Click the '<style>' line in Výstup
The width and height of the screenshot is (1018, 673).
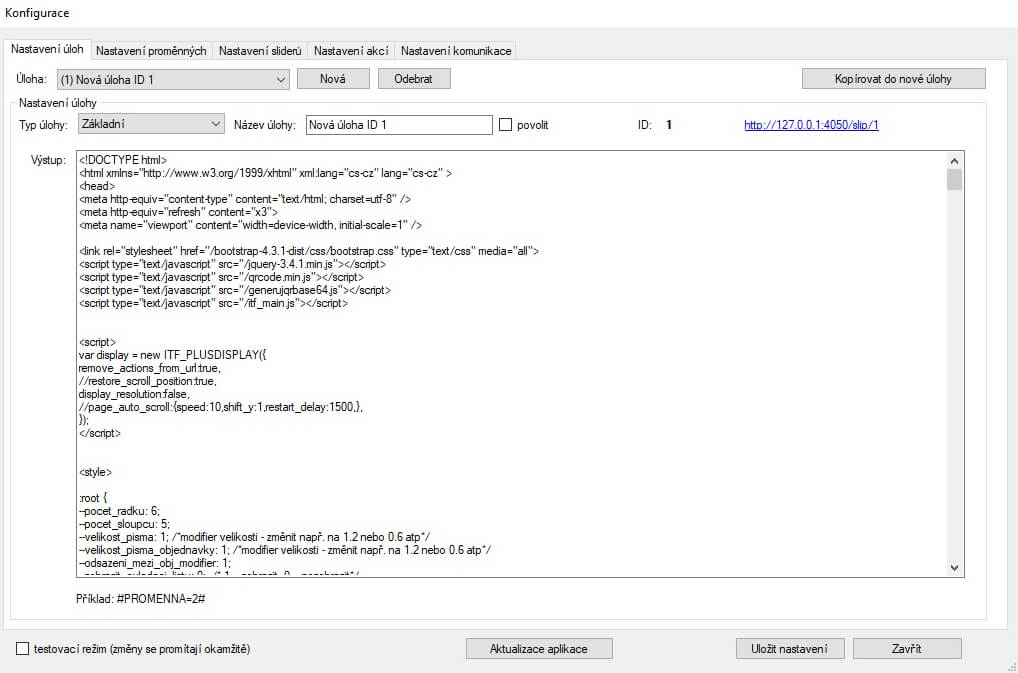tap(95, 472)
